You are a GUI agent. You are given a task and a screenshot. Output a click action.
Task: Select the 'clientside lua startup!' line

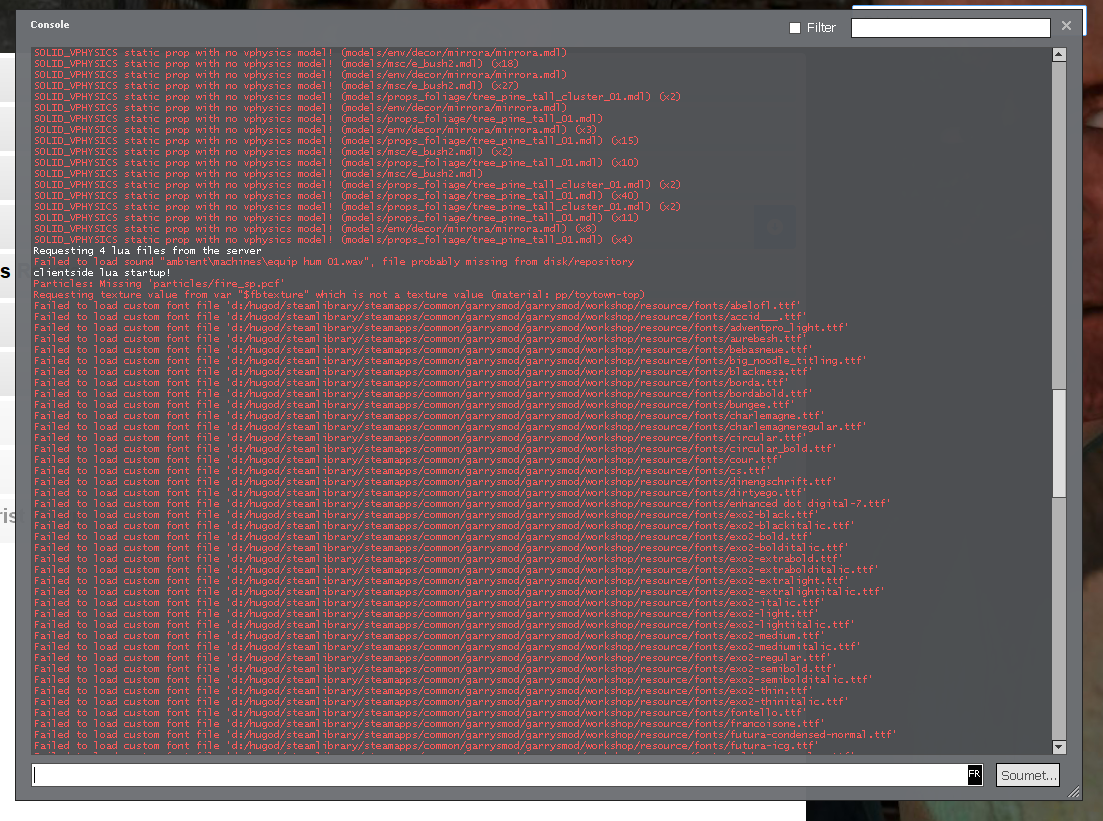pos(102,272)
